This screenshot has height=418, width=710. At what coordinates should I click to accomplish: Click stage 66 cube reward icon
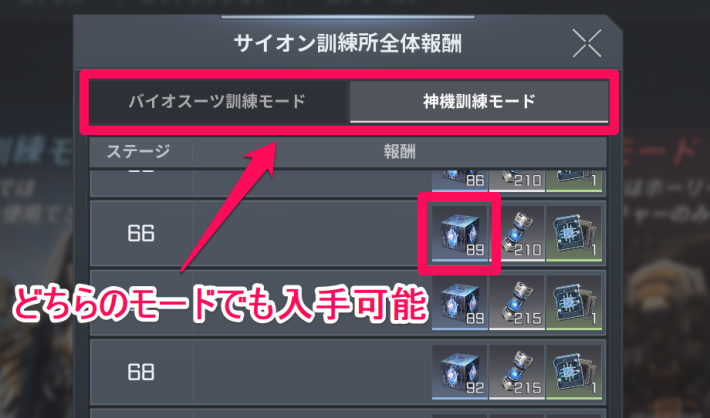(x=460, y=234)
